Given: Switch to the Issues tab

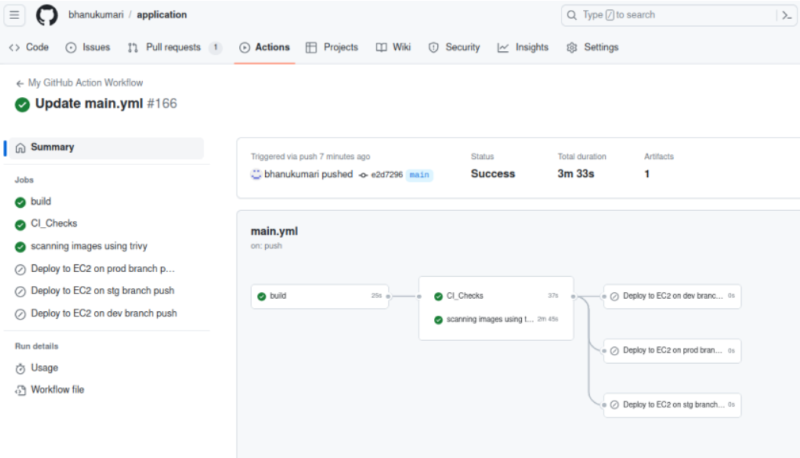Looking at the screenshot, I should (x=88, y=47).
